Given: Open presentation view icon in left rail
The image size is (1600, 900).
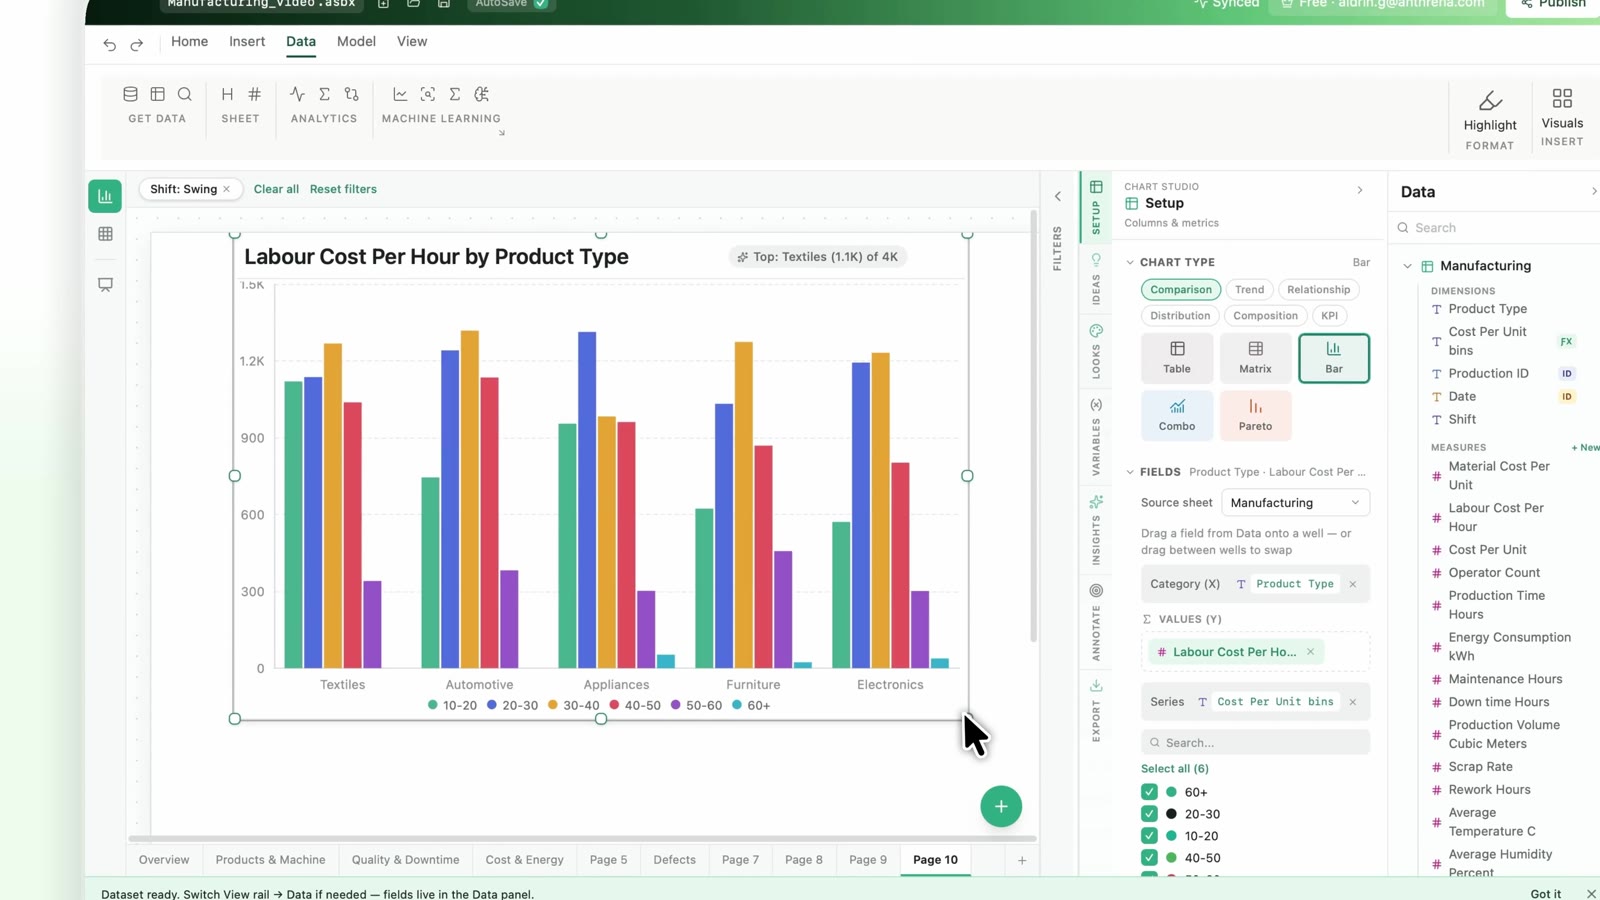Looking at the screenshot, I should (x=105, y=285).
